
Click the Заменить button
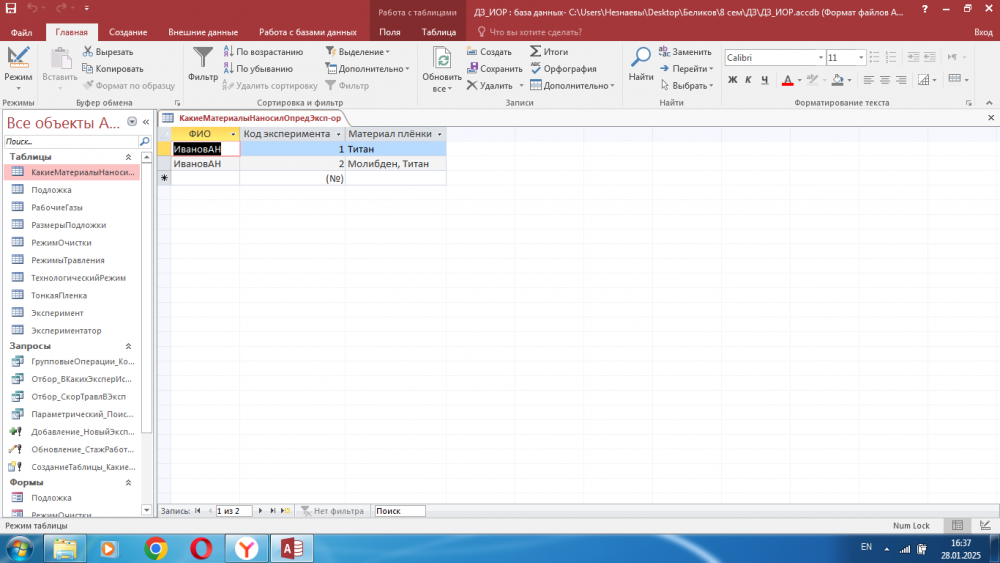pos(684,51)
